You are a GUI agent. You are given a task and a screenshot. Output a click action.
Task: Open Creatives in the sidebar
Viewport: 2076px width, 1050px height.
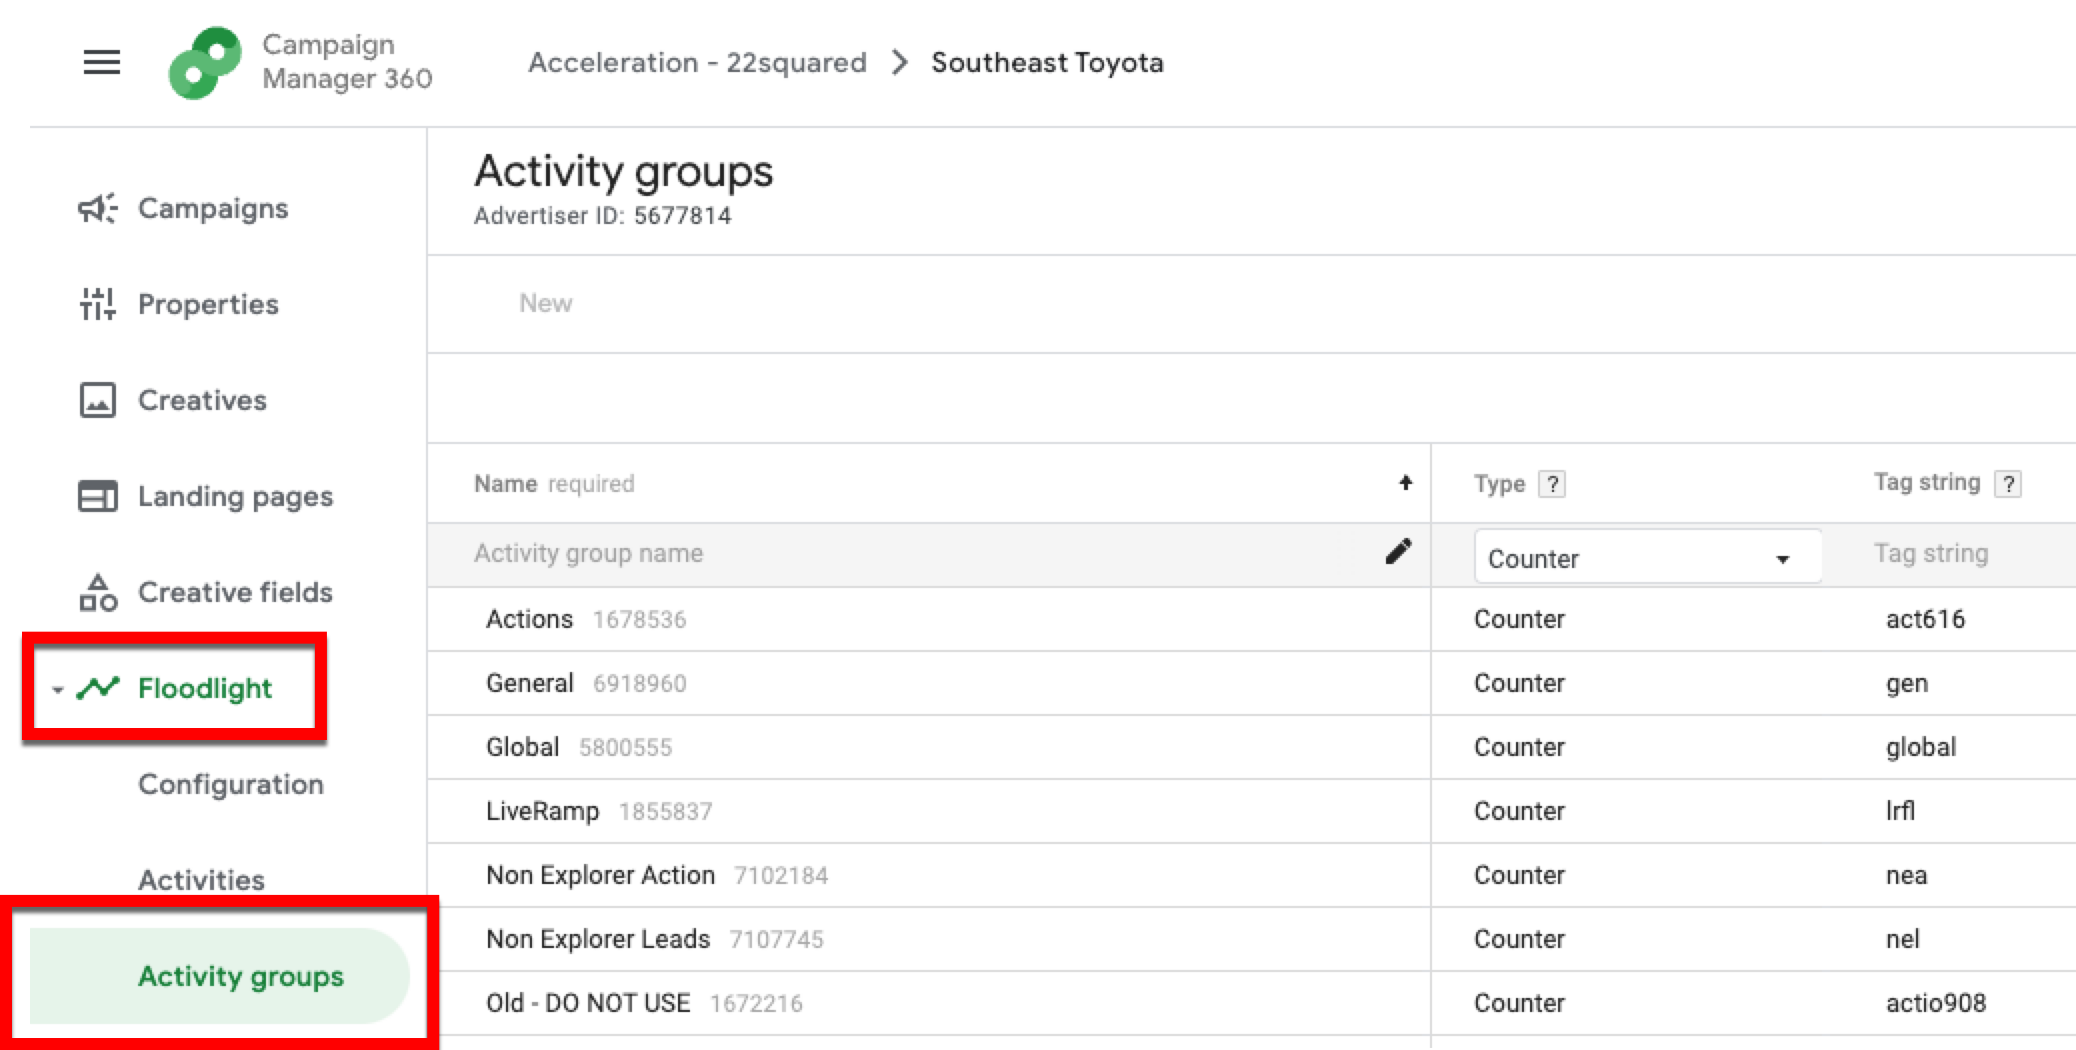tap(202, 400)
